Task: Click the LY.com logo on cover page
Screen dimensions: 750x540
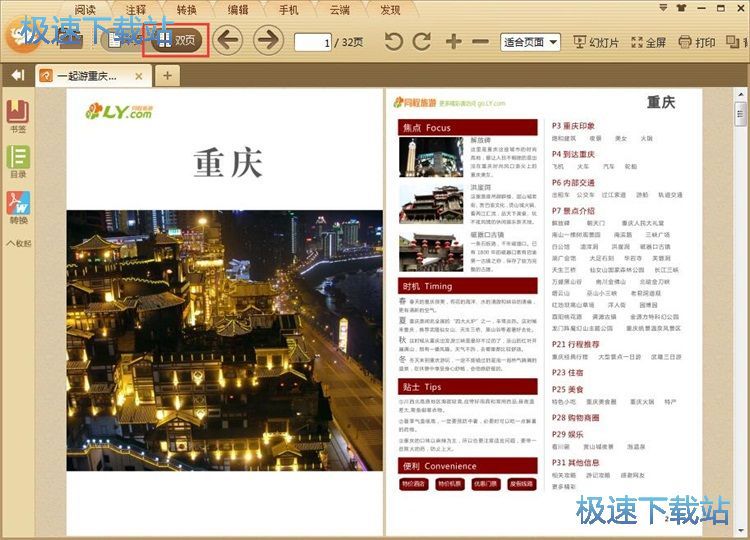Action: tap(119, 112)
